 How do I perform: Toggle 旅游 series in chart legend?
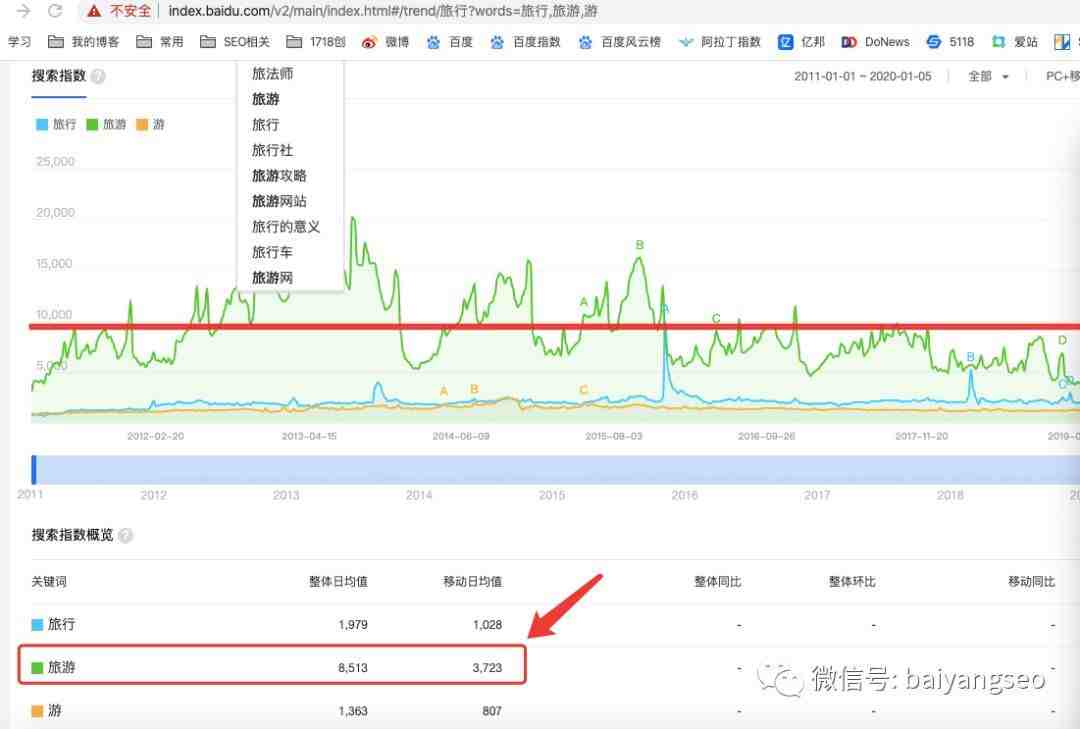tap(106, 125)
